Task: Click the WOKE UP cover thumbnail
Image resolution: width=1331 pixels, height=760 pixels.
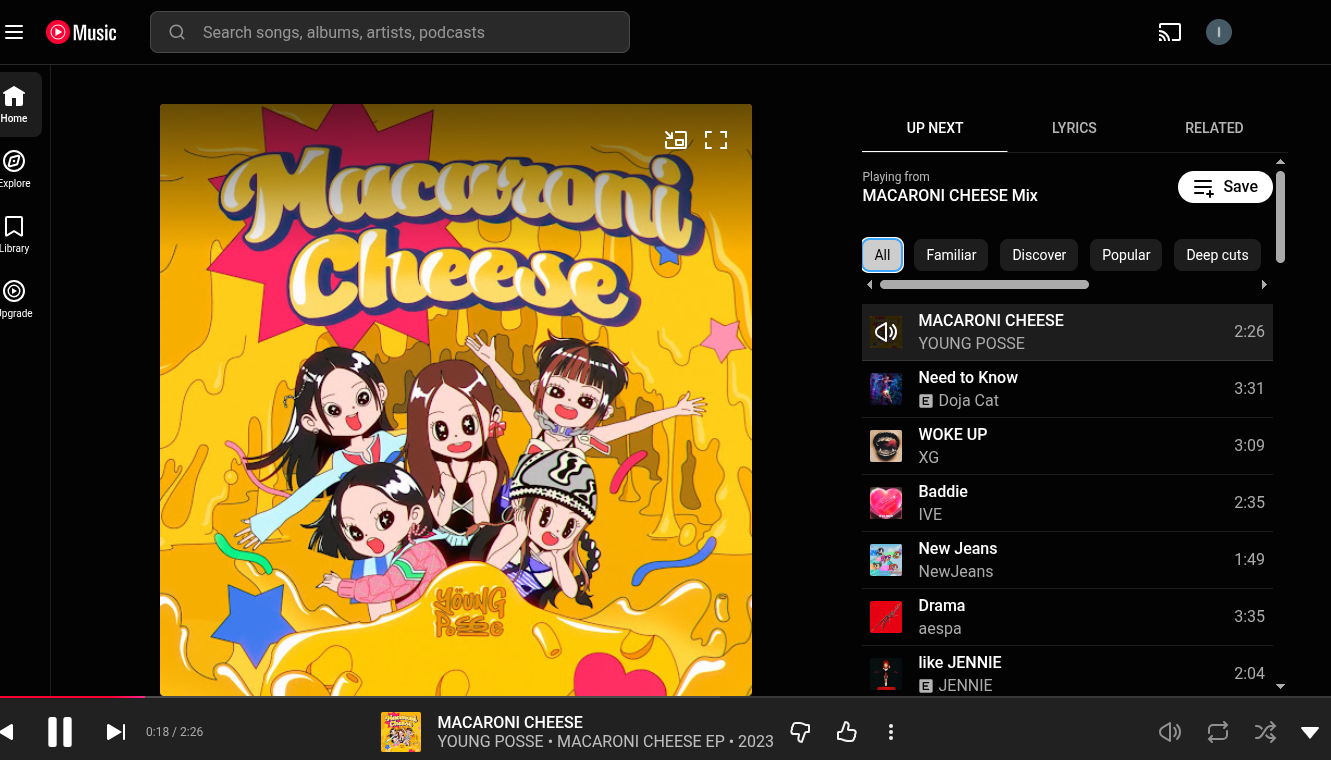Action: tap(886, 446)
